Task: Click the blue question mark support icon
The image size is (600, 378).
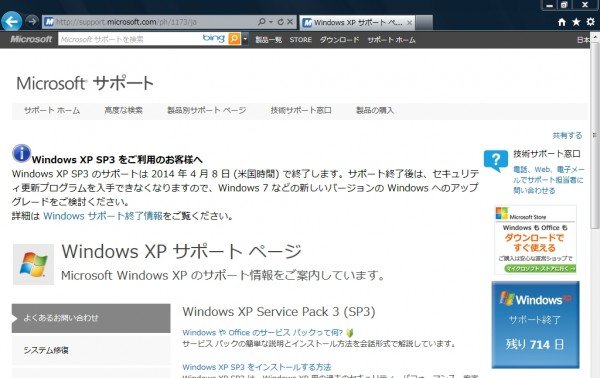Action: (x=496, y=160)
